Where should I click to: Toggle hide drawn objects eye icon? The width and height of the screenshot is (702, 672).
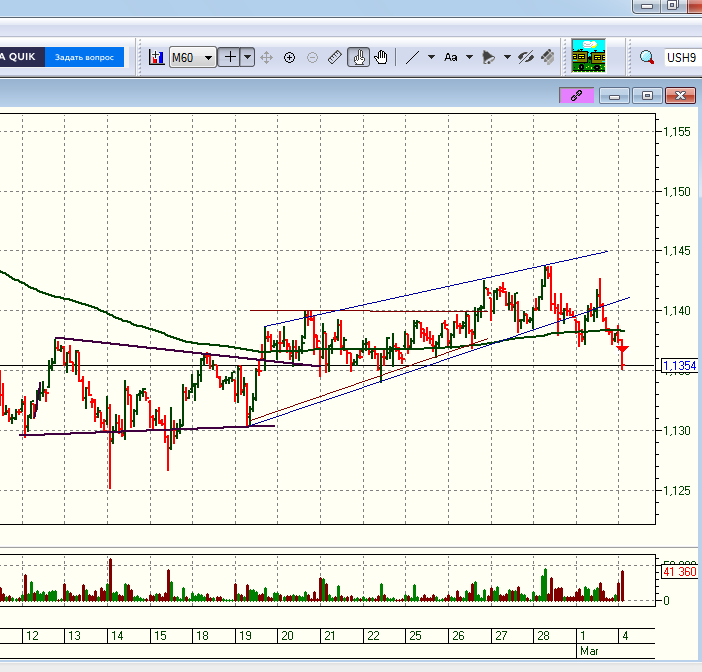(527, 57)
